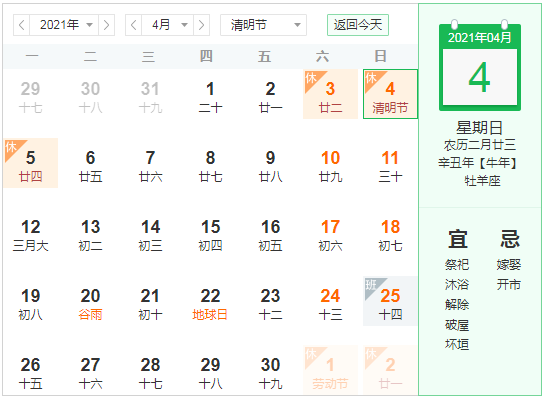Image resolution: width=545 pixels, height=398 pixels.
Task: Select April 12 (三月大)
Action: [31, 232]
